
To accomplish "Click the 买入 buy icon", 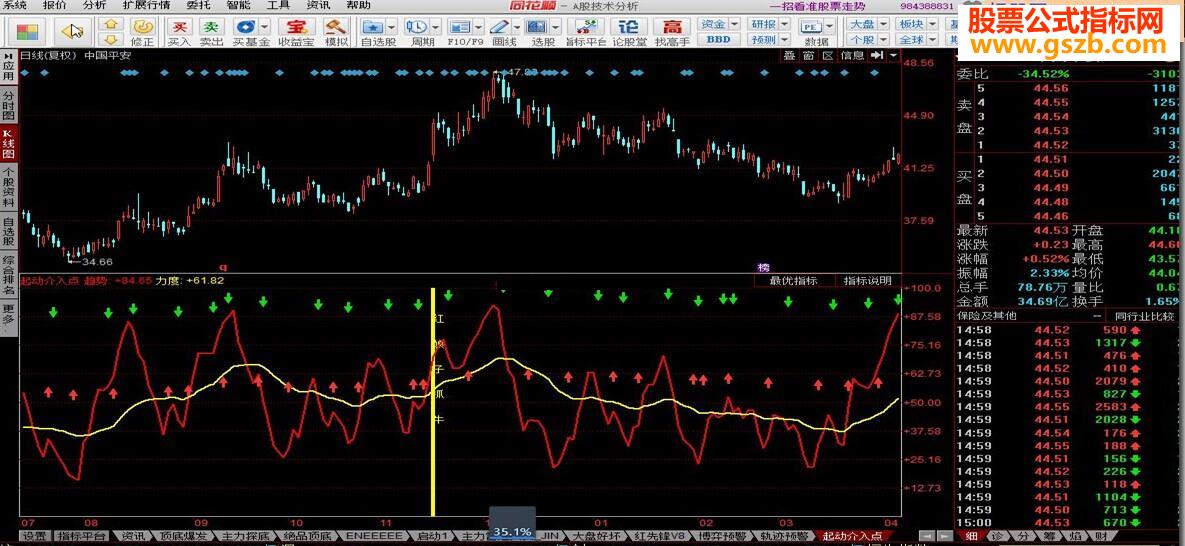I will pos(178,32).
